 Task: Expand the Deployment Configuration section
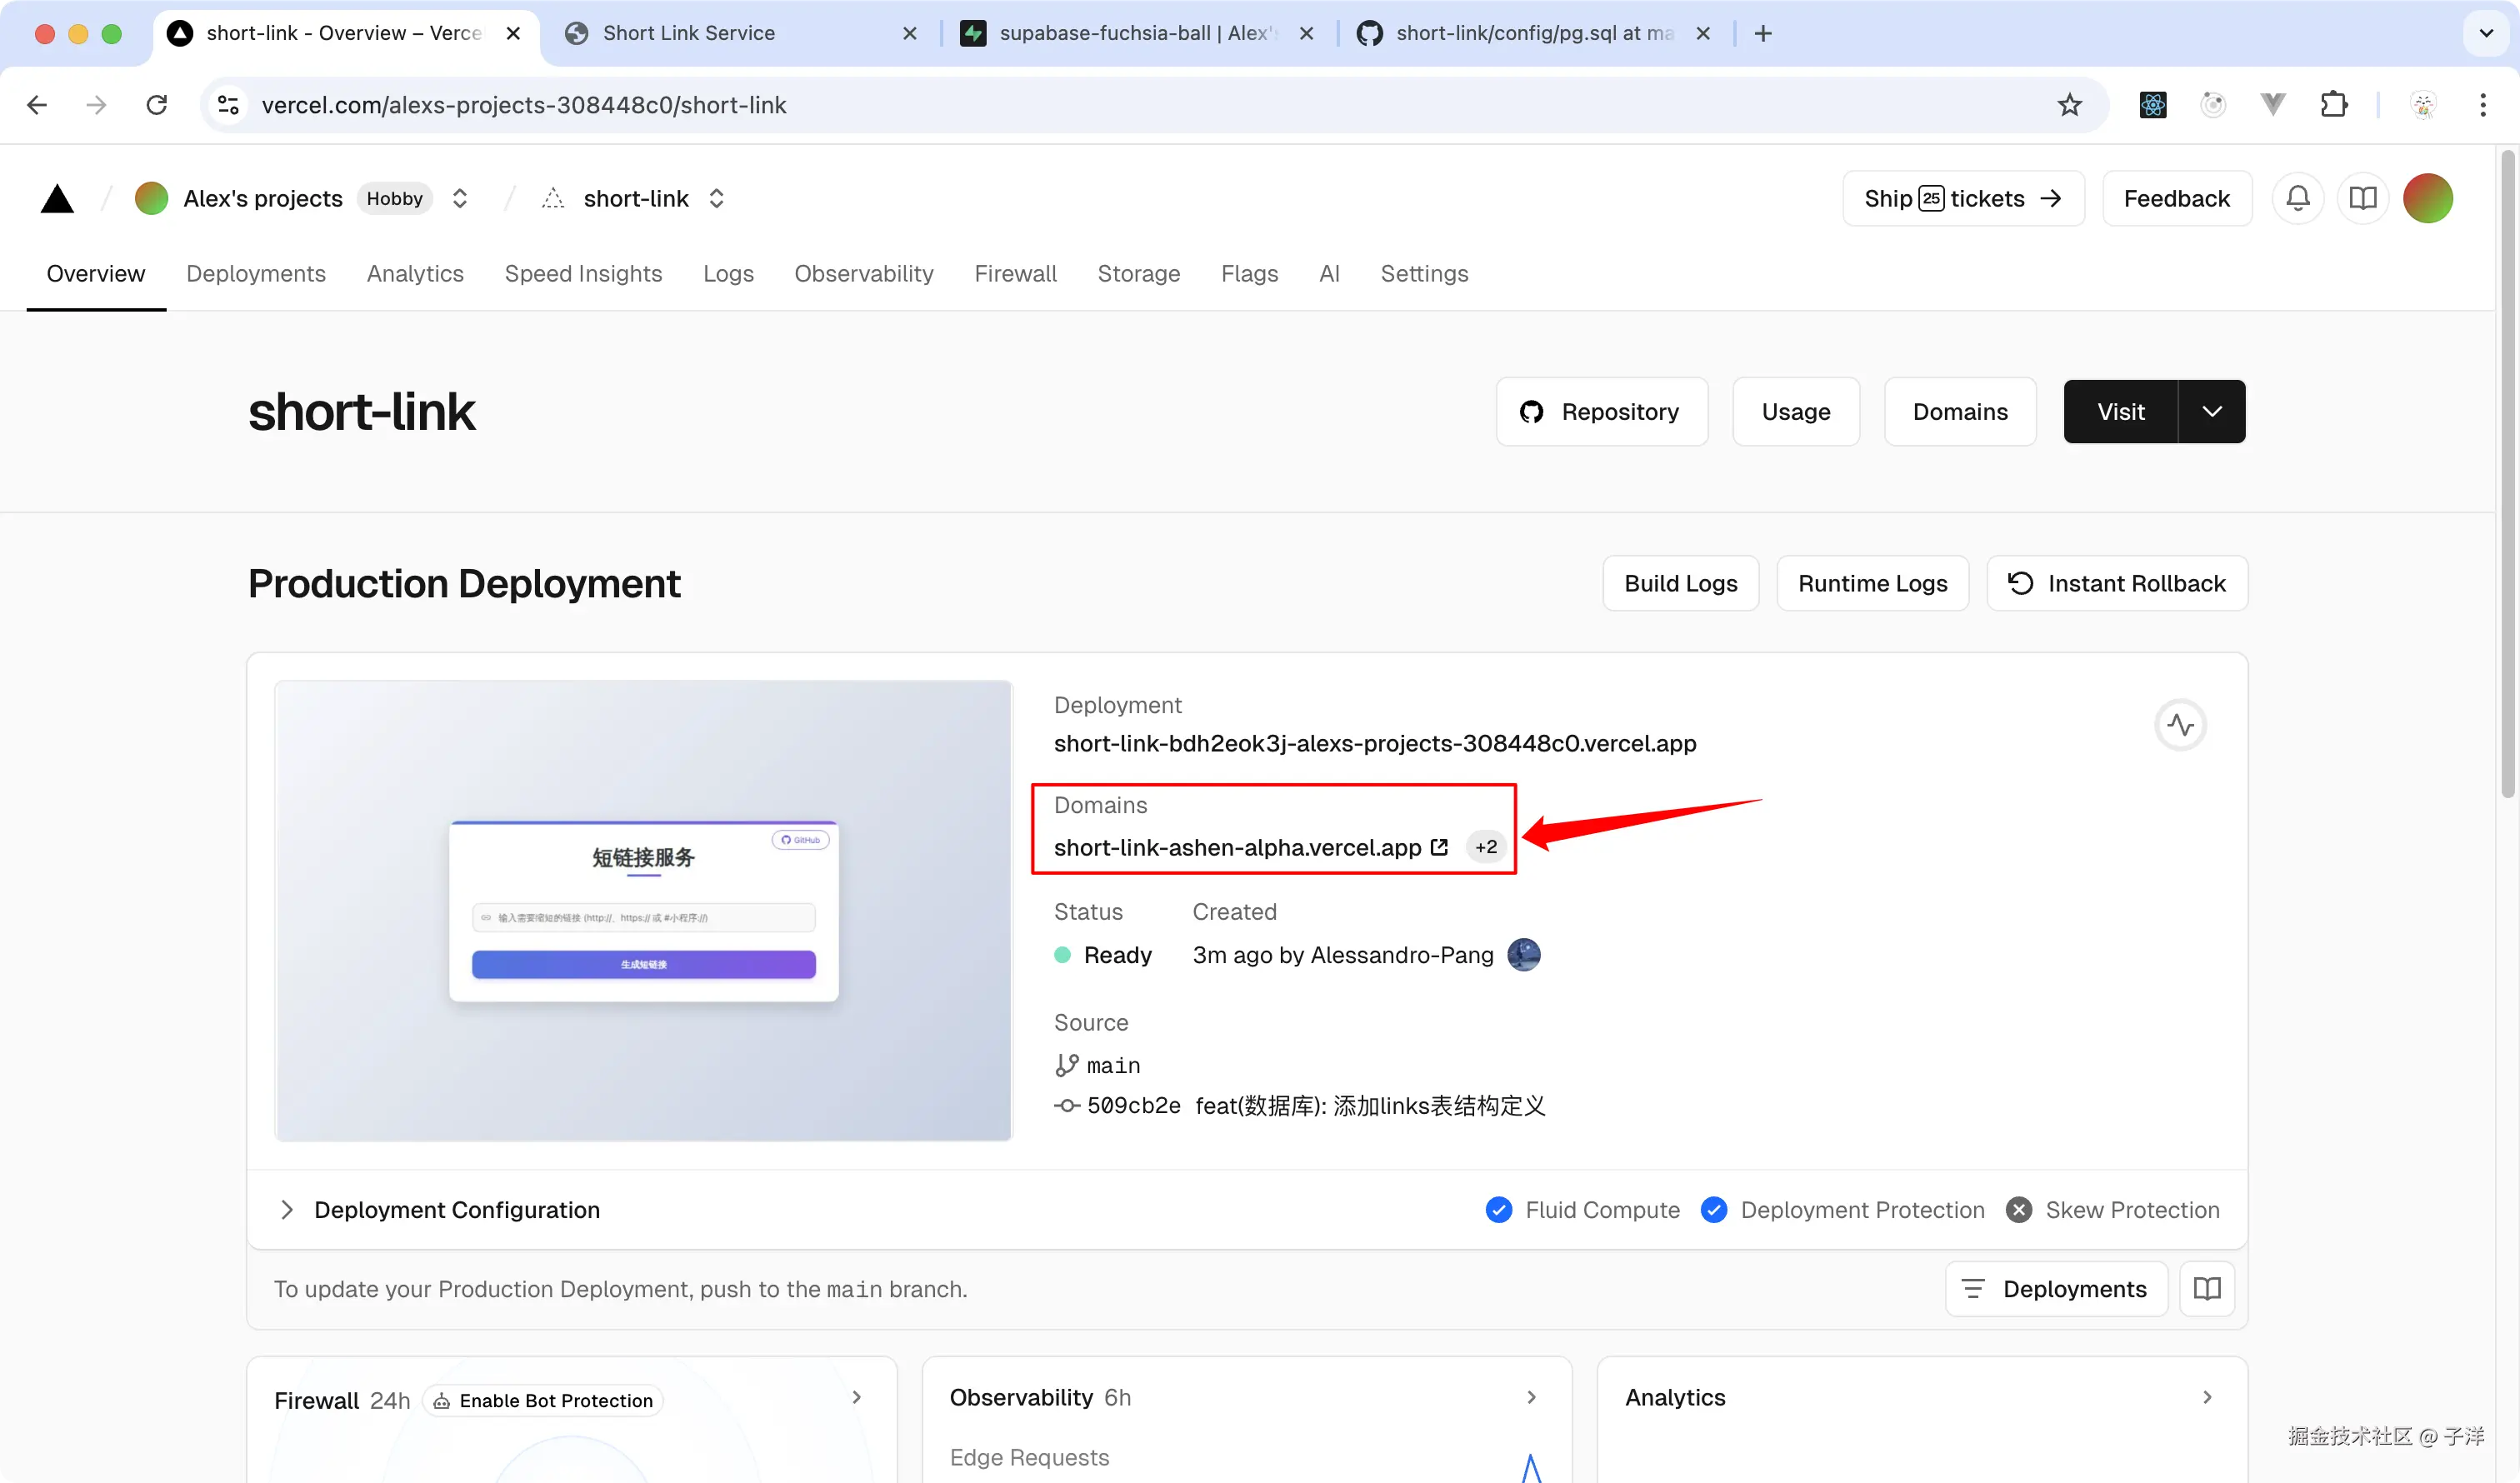coord(287,1210)
